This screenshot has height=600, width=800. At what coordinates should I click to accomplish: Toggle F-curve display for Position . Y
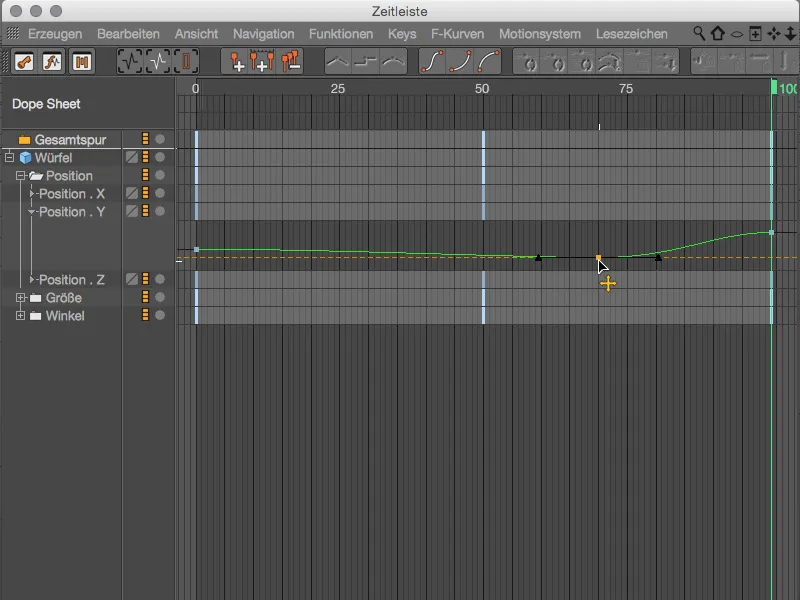point(132,211)
